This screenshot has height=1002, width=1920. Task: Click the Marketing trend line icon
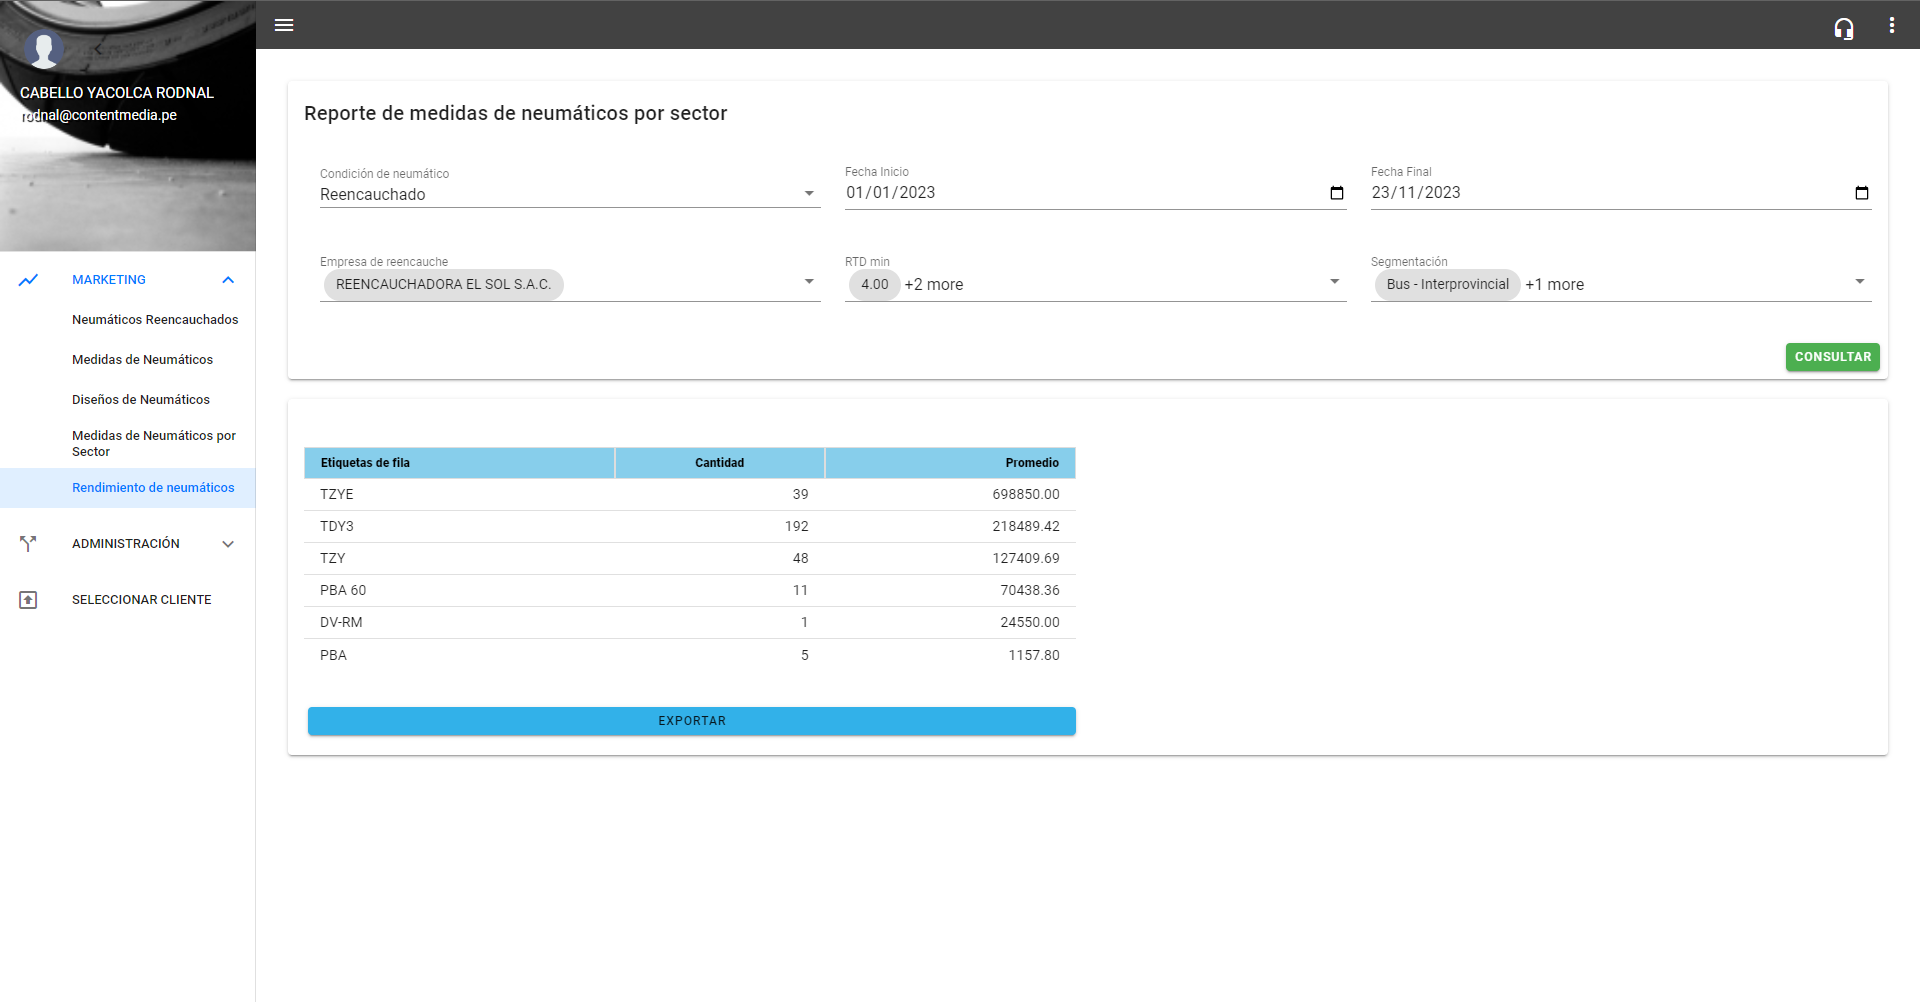[28, 280]
